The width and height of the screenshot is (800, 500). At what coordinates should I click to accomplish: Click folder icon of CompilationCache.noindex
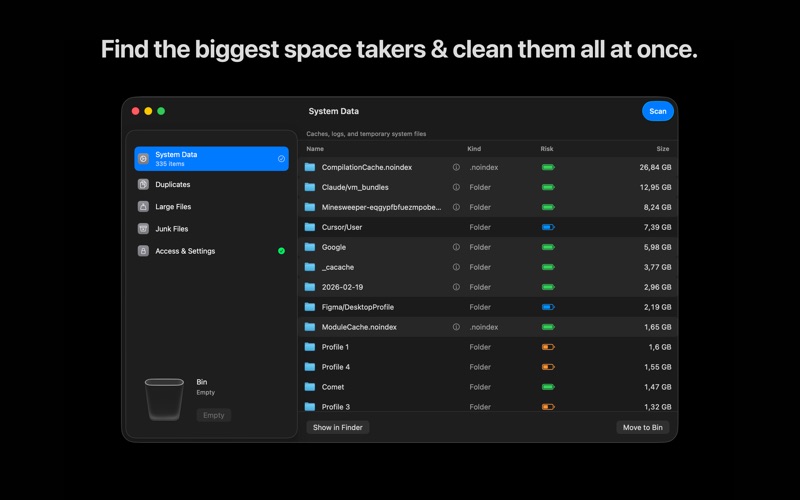tap(310, 167)
